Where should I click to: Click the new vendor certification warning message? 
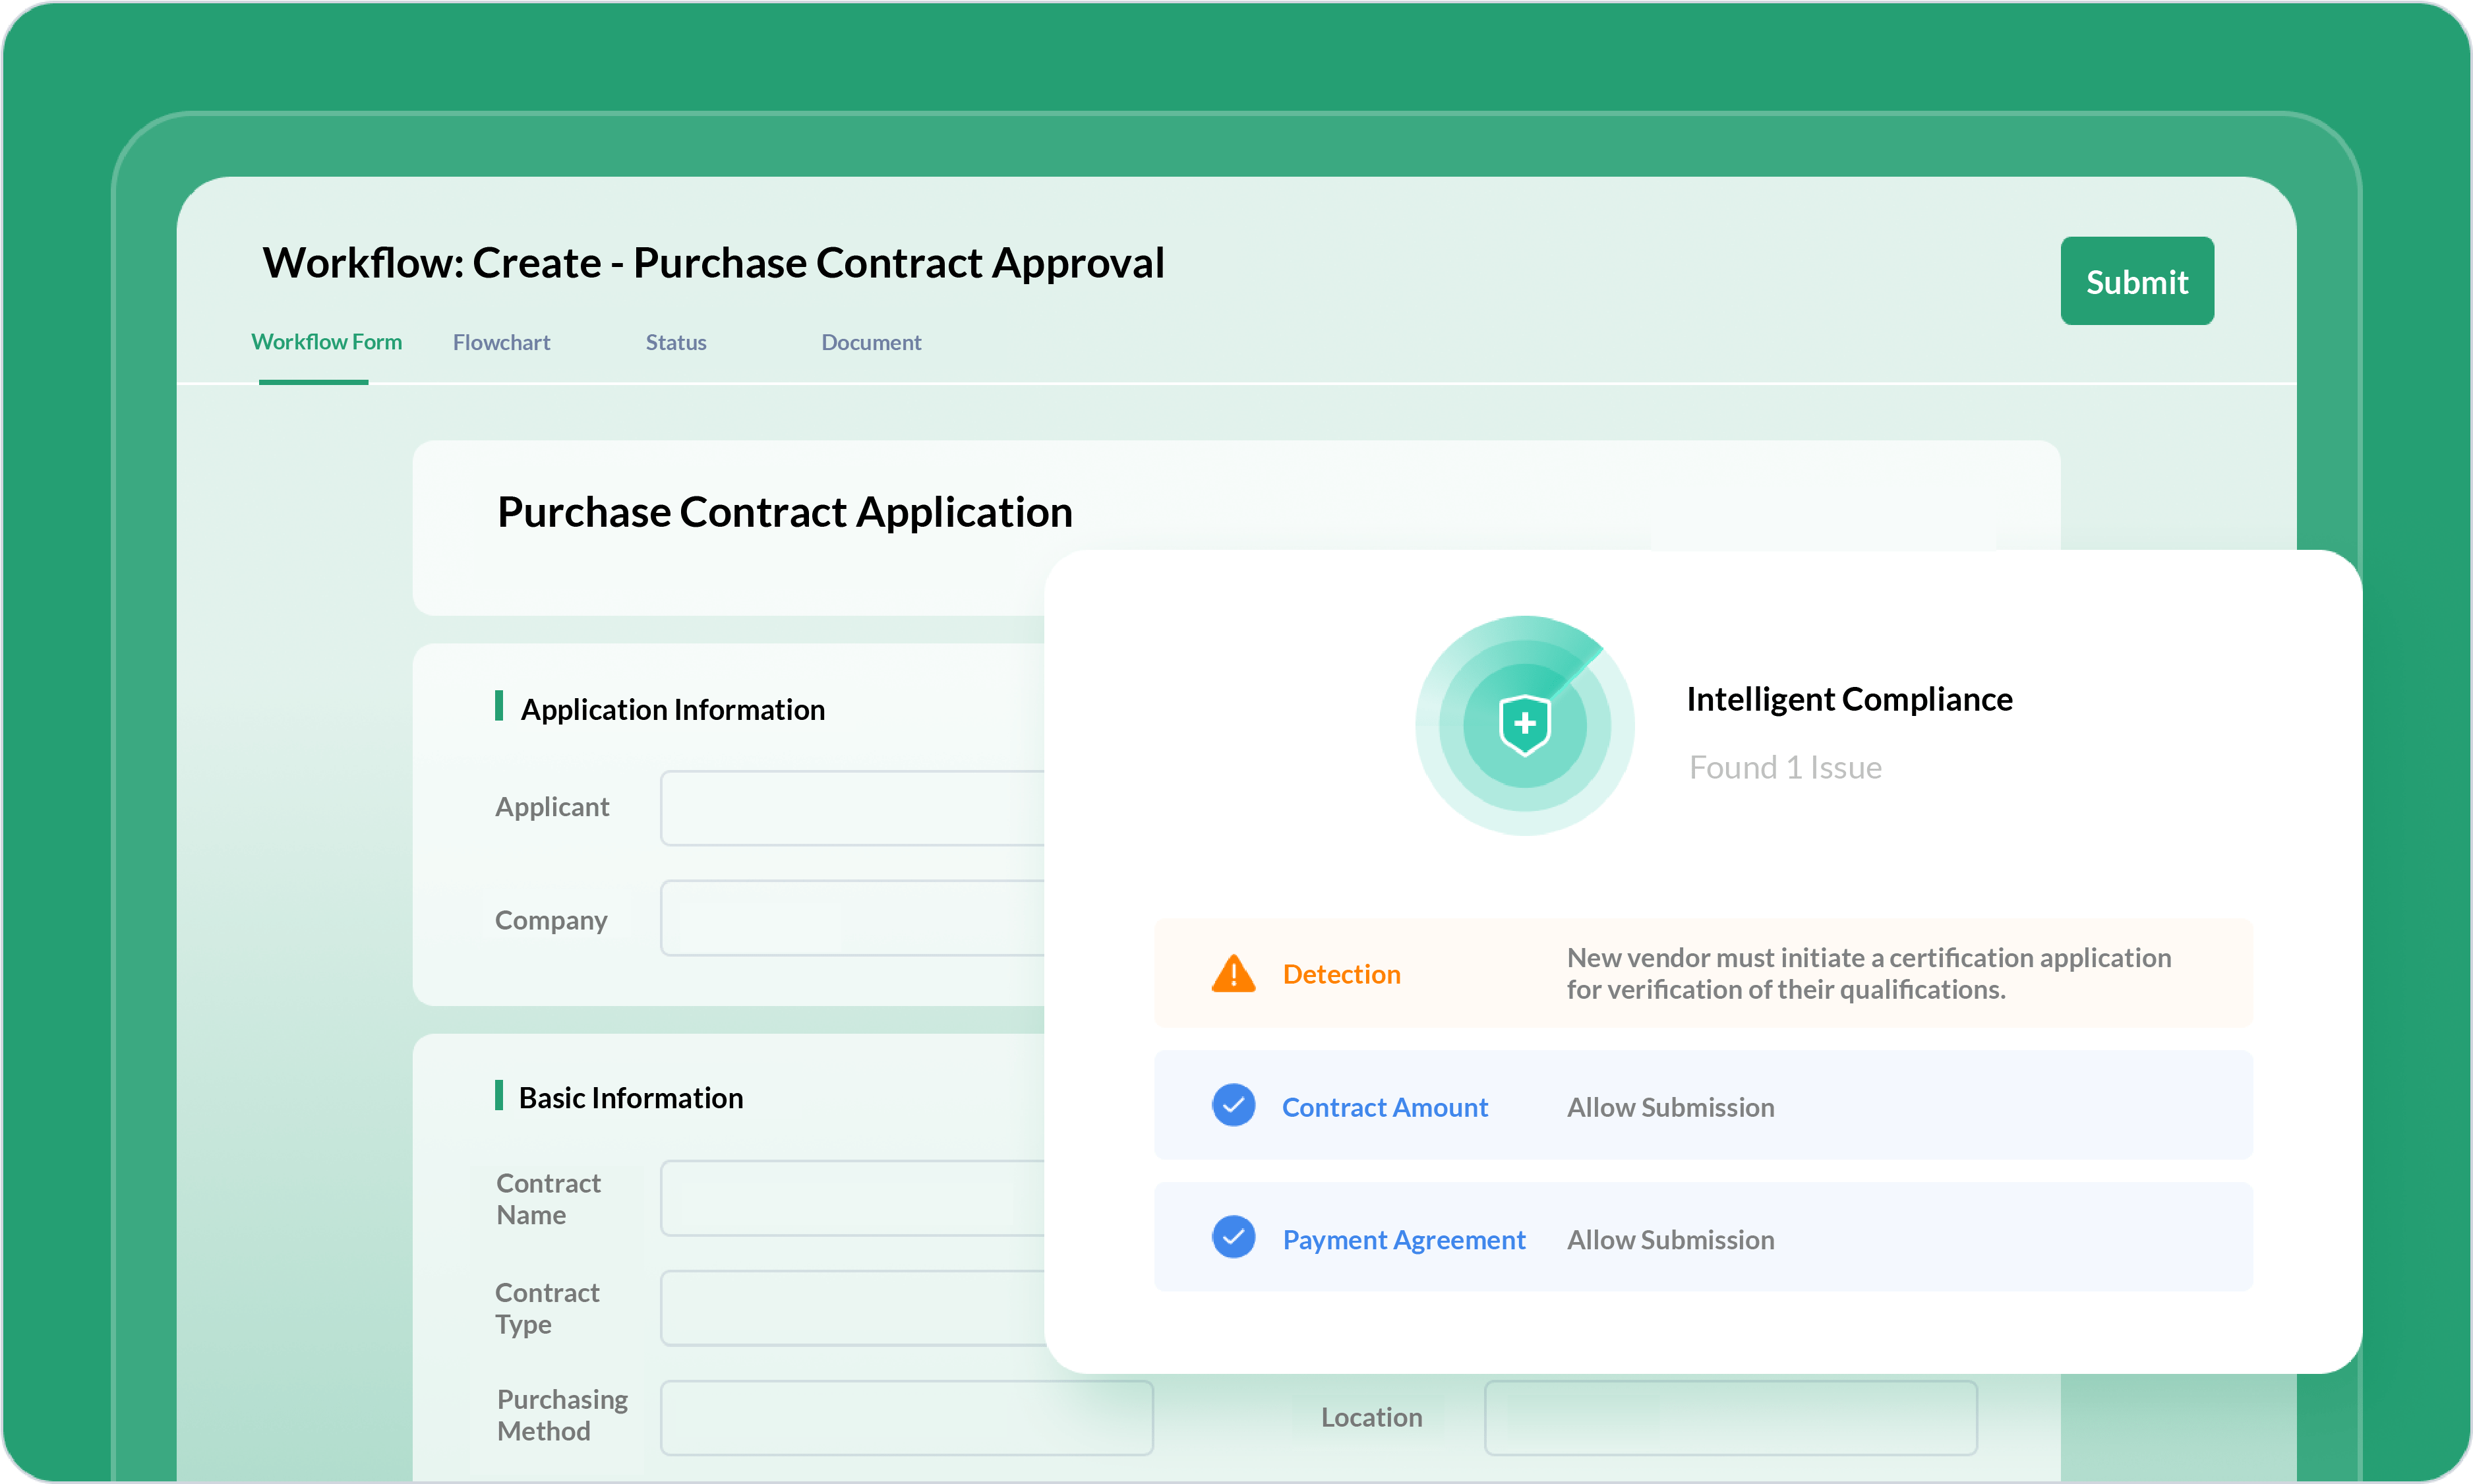1867,973
